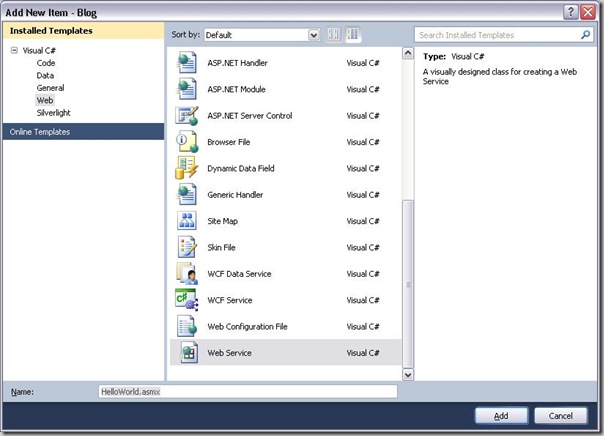604x436 pixels.
Task: Switch to small icons view
Action: click(334, 35)
